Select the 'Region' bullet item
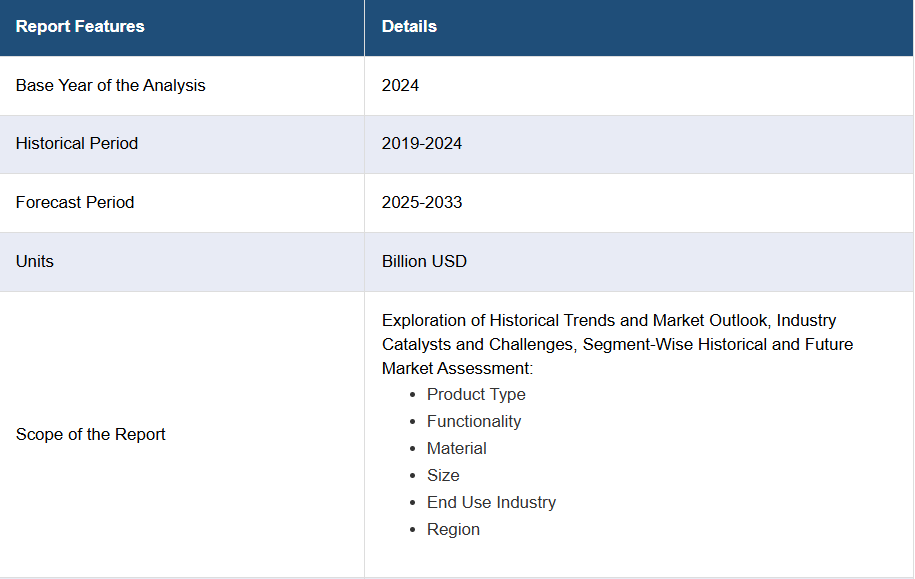The height and width of the screenshot is (579, 915). point(453,530)
